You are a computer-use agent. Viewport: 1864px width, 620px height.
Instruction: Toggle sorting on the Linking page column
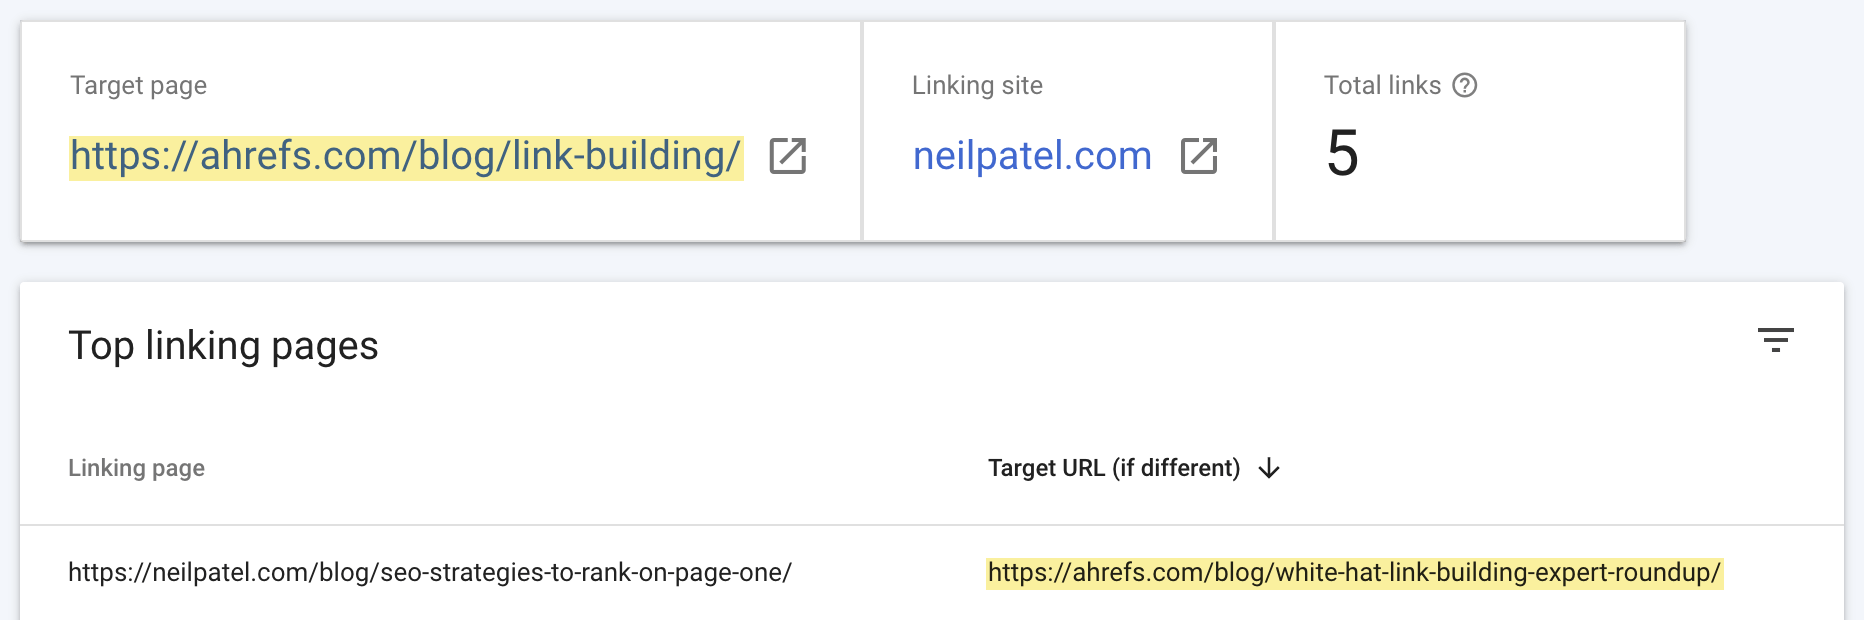136,467
